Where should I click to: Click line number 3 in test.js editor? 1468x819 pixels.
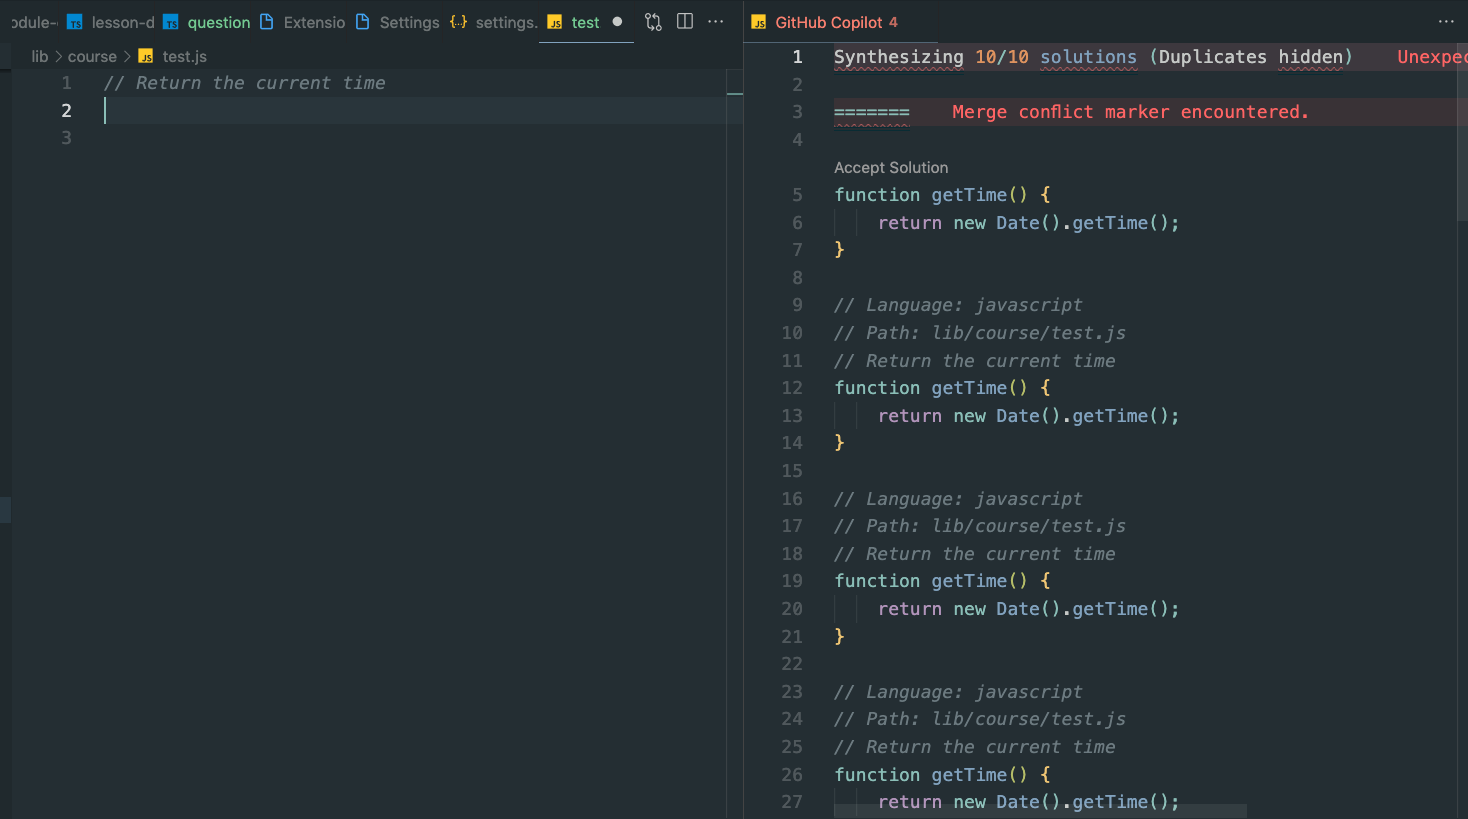[66, 138]
